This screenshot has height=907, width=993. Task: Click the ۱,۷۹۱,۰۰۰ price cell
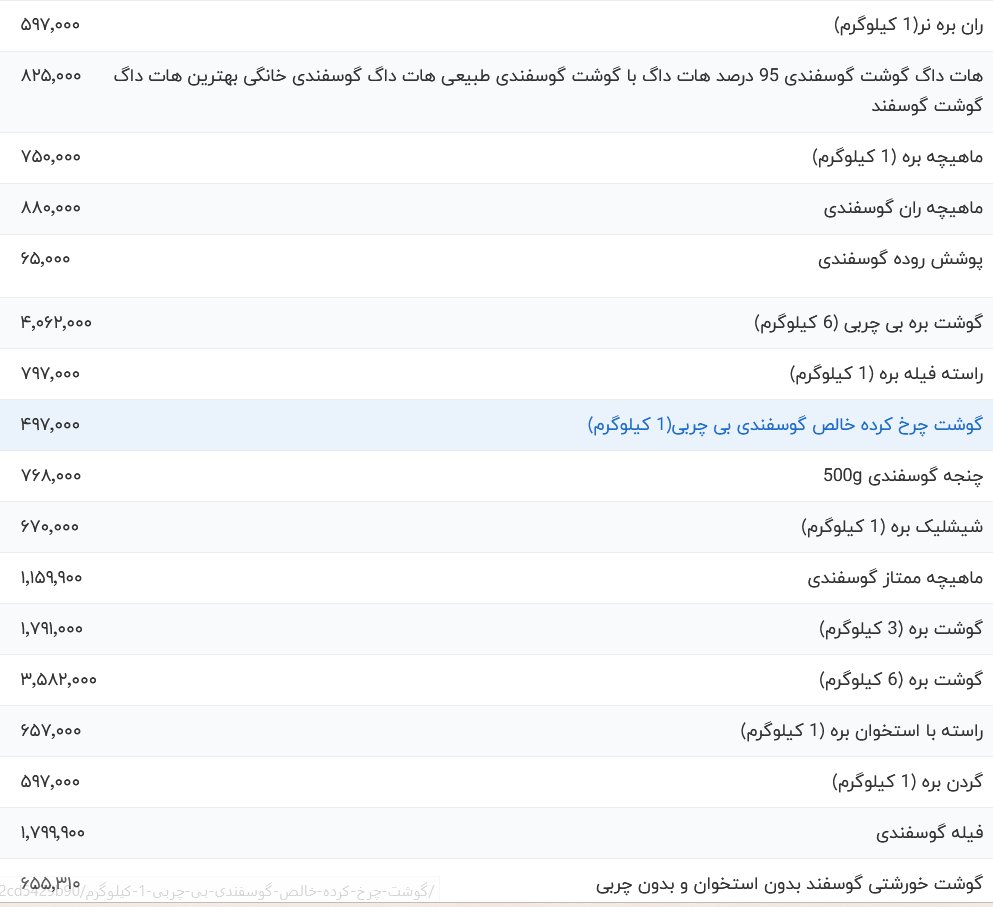(x=51, y=629)
